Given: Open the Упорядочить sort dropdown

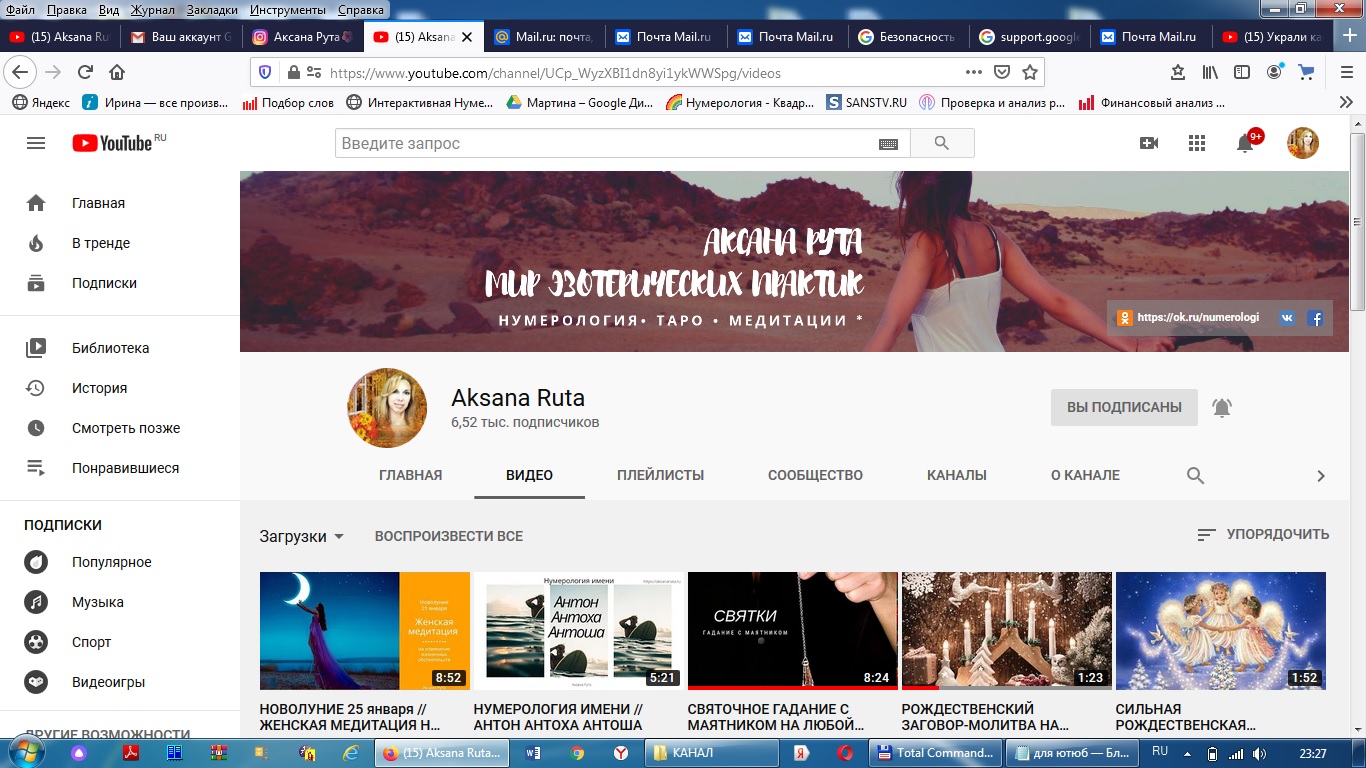Looking at the screenshot, I should tap(1263, 535).
